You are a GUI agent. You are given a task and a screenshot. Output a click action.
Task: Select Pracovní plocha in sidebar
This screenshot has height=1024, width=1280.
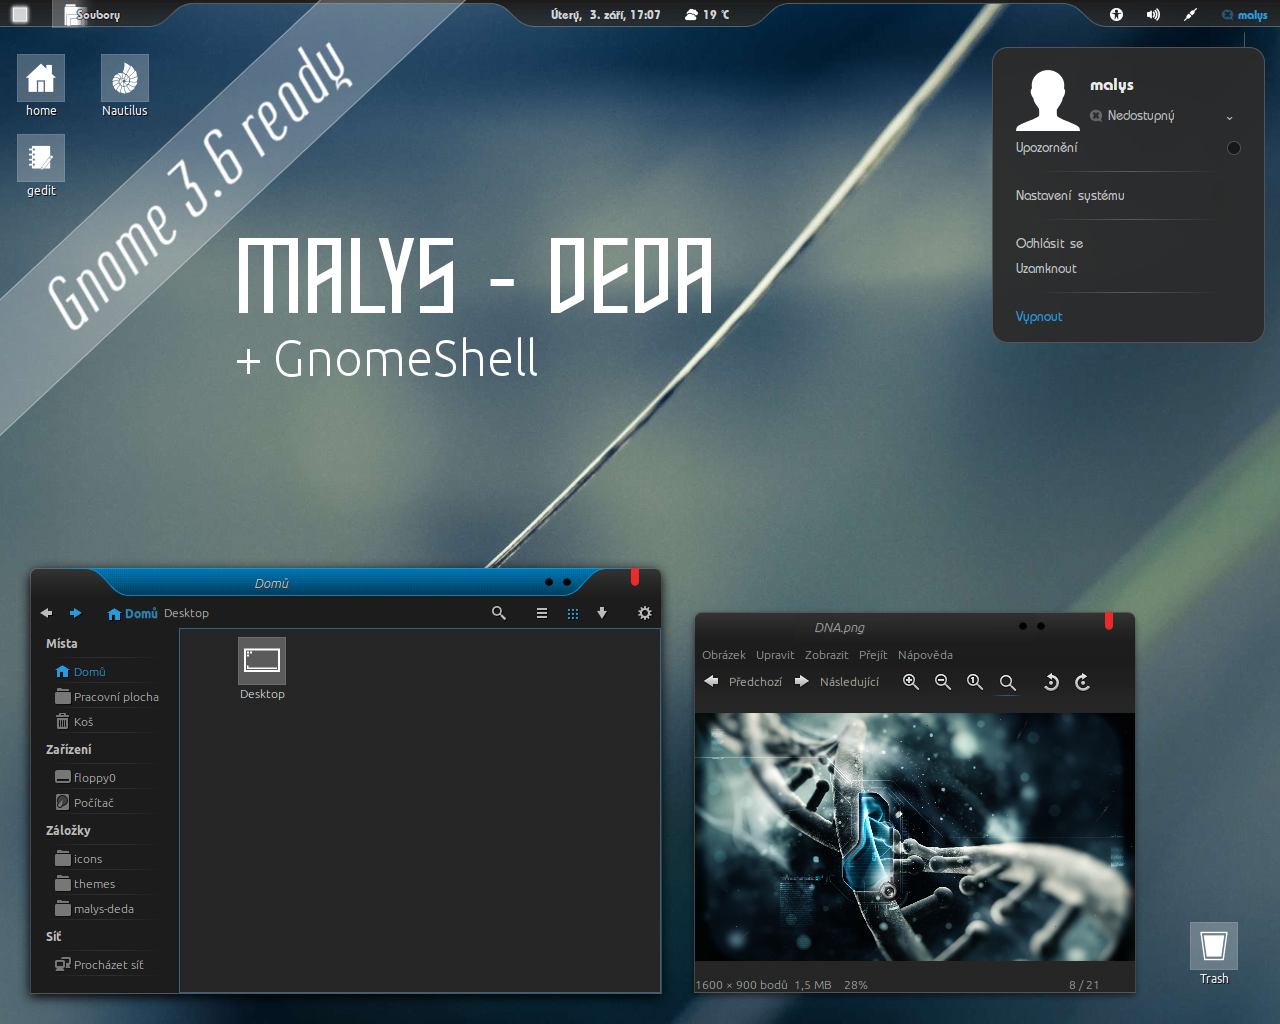[107, 697]
